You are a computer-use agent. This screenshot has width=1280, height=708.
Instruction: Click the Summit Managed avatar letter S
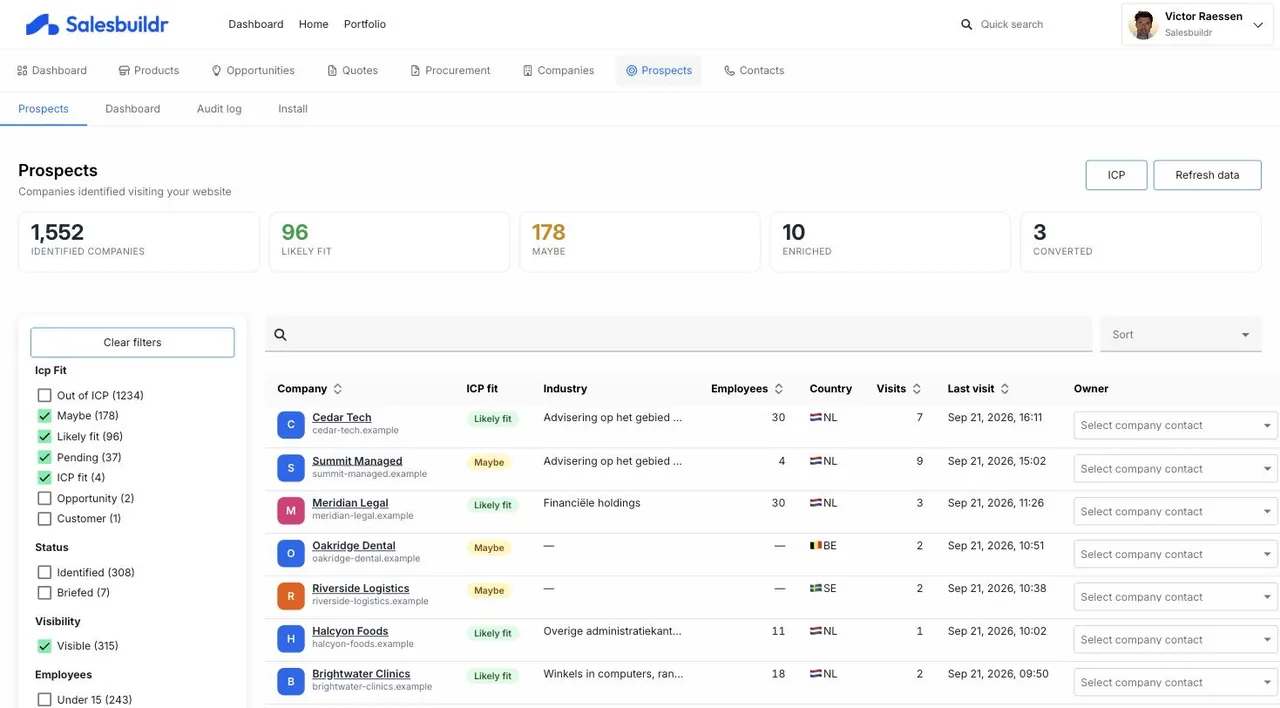point(291,467)
